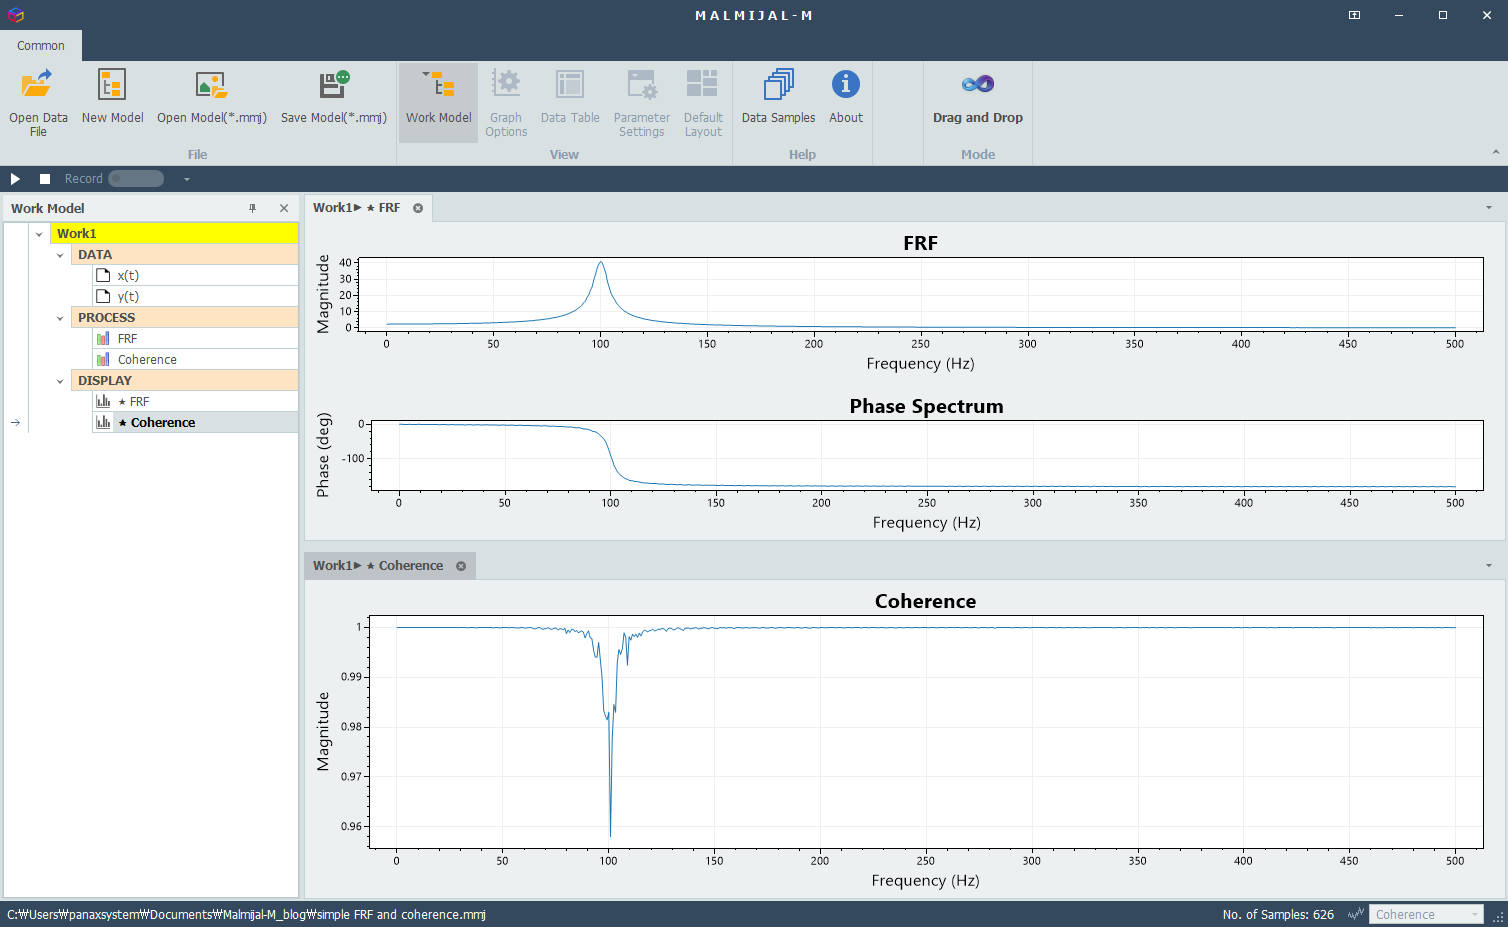Click the y(t) file icon

point(103,296)
